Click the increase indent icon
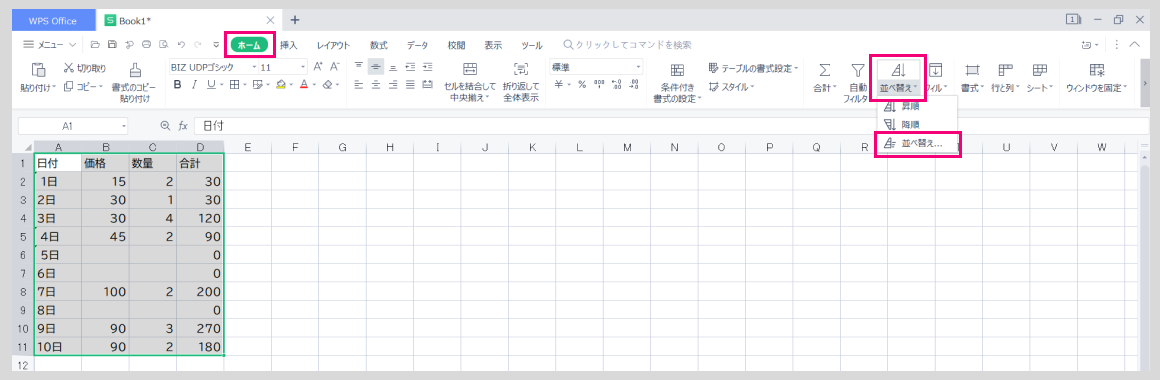 pos(427,67)
